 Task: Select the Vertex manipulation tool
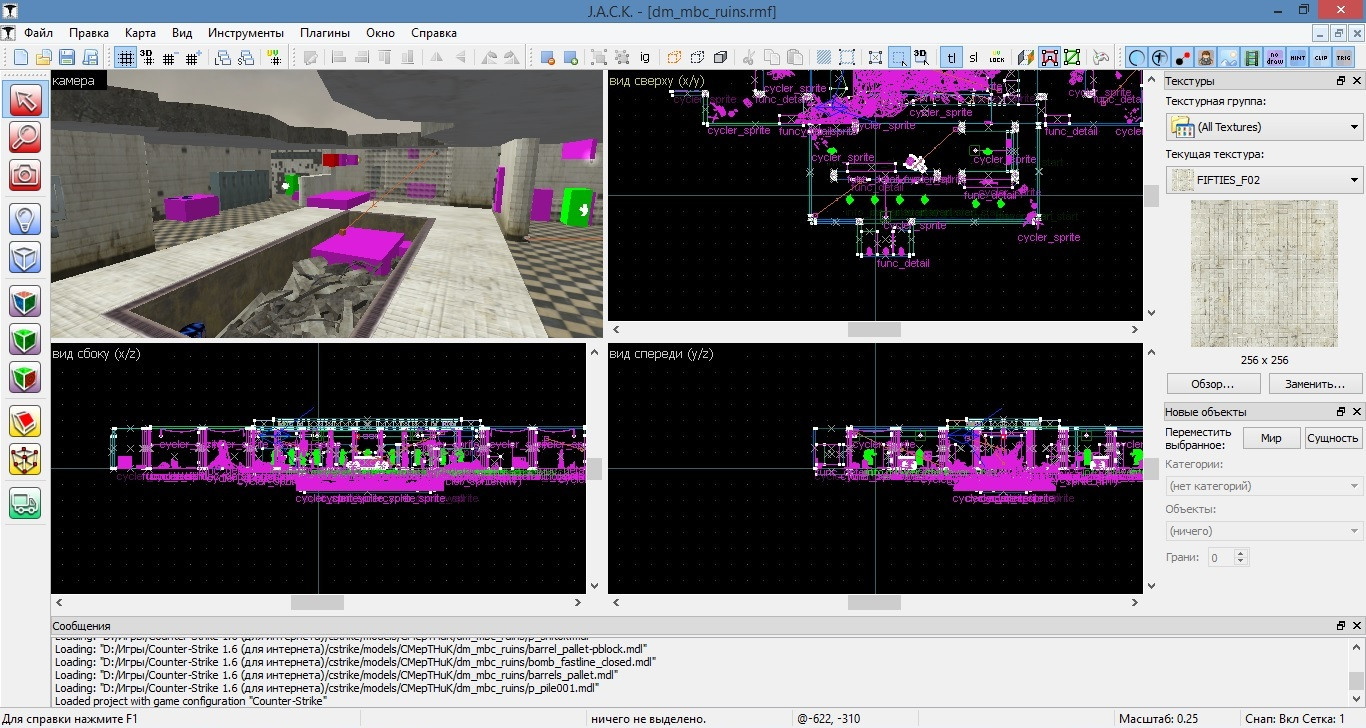point(25,459)
